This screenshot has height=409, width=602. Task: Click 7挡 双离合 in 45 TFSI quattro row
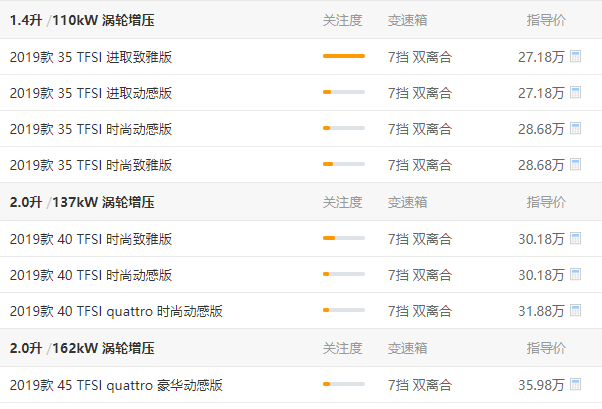[x=420, y=385]
